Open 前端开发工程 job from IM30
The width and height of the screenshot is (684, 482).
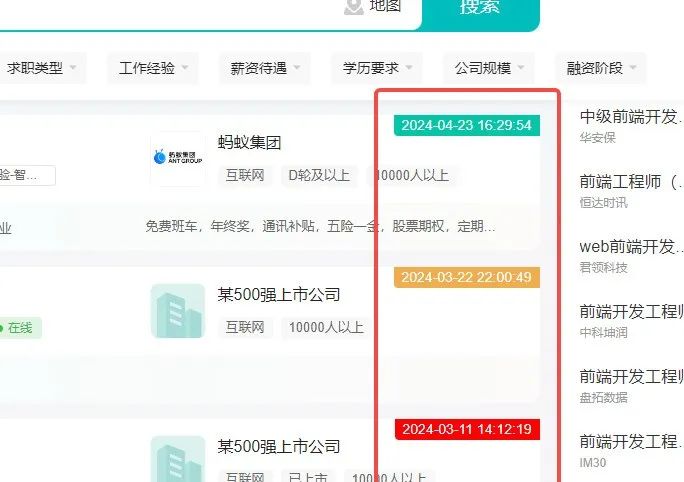pos(631,441)
